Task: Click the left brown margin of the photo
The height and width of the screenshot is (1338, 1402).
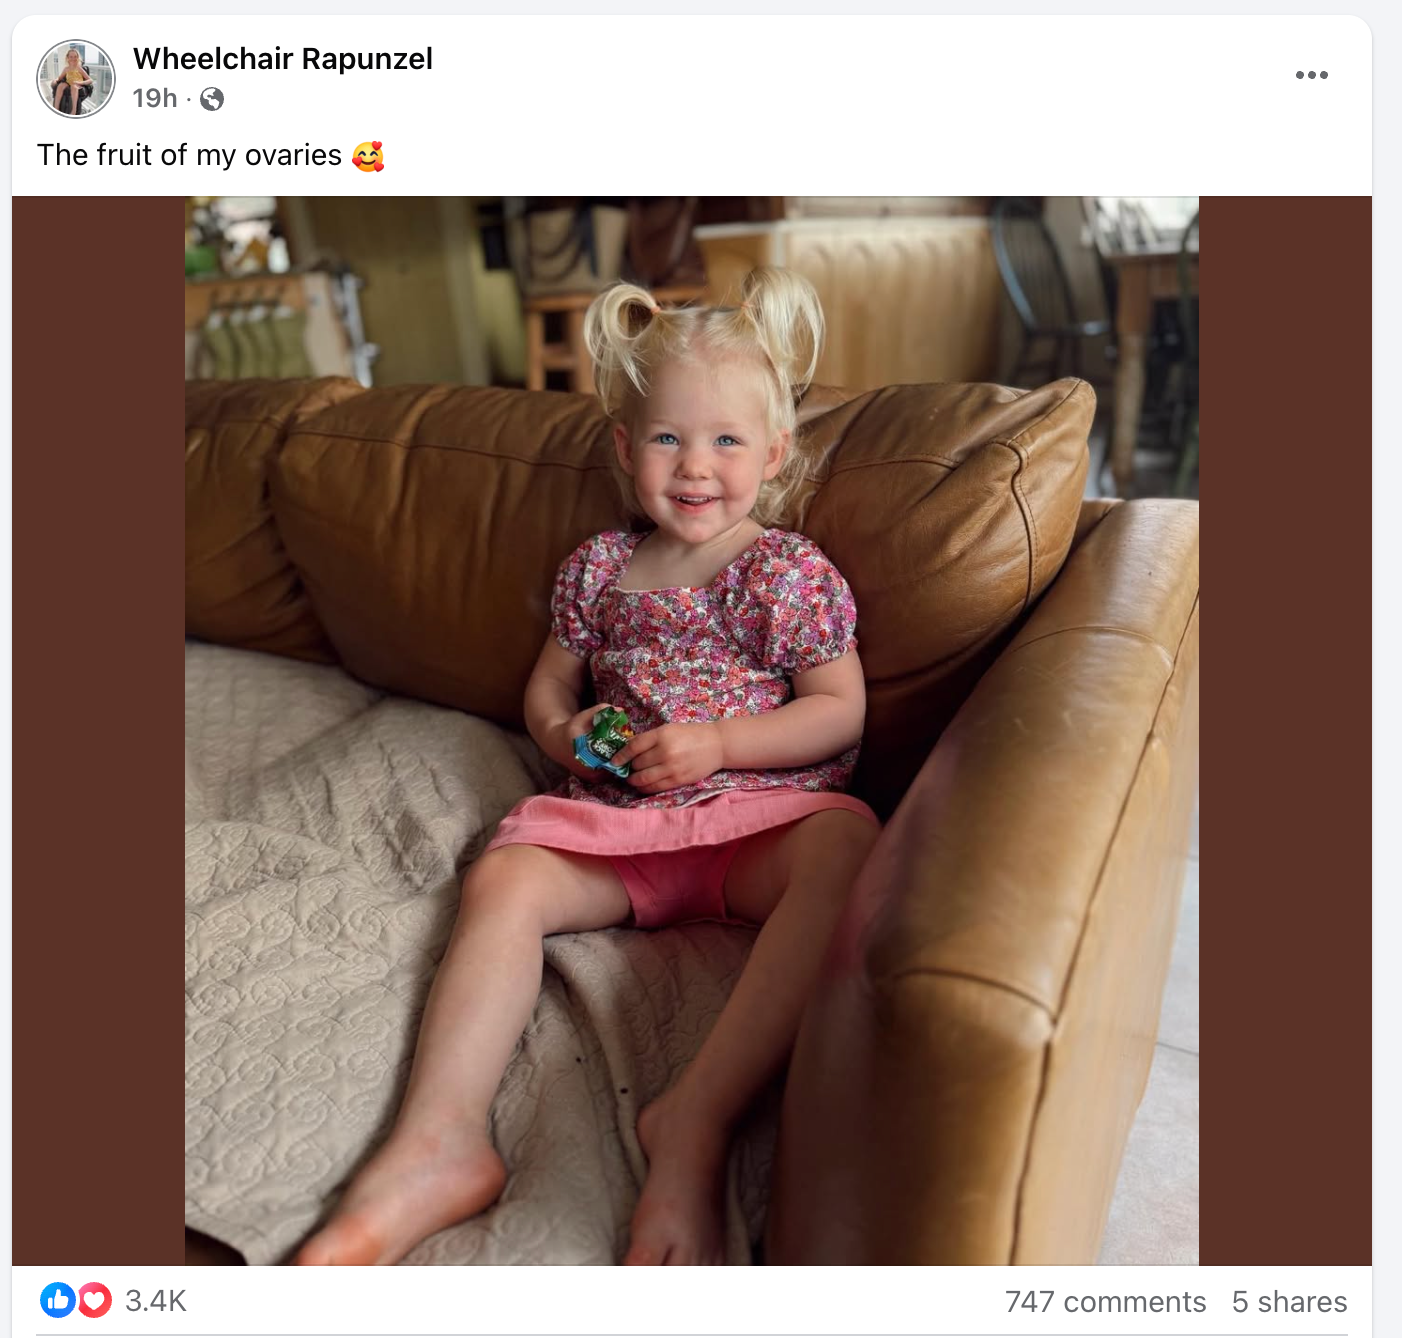Action: pyautogui.click(x=98, y=730)
